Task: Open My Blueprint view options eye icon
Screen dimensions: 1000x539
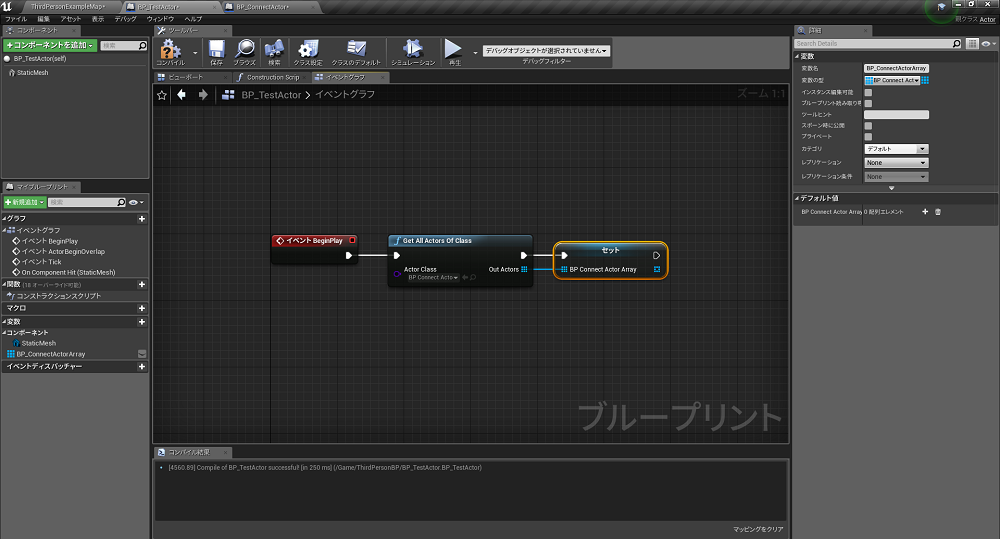Action: tap(136, 202)
